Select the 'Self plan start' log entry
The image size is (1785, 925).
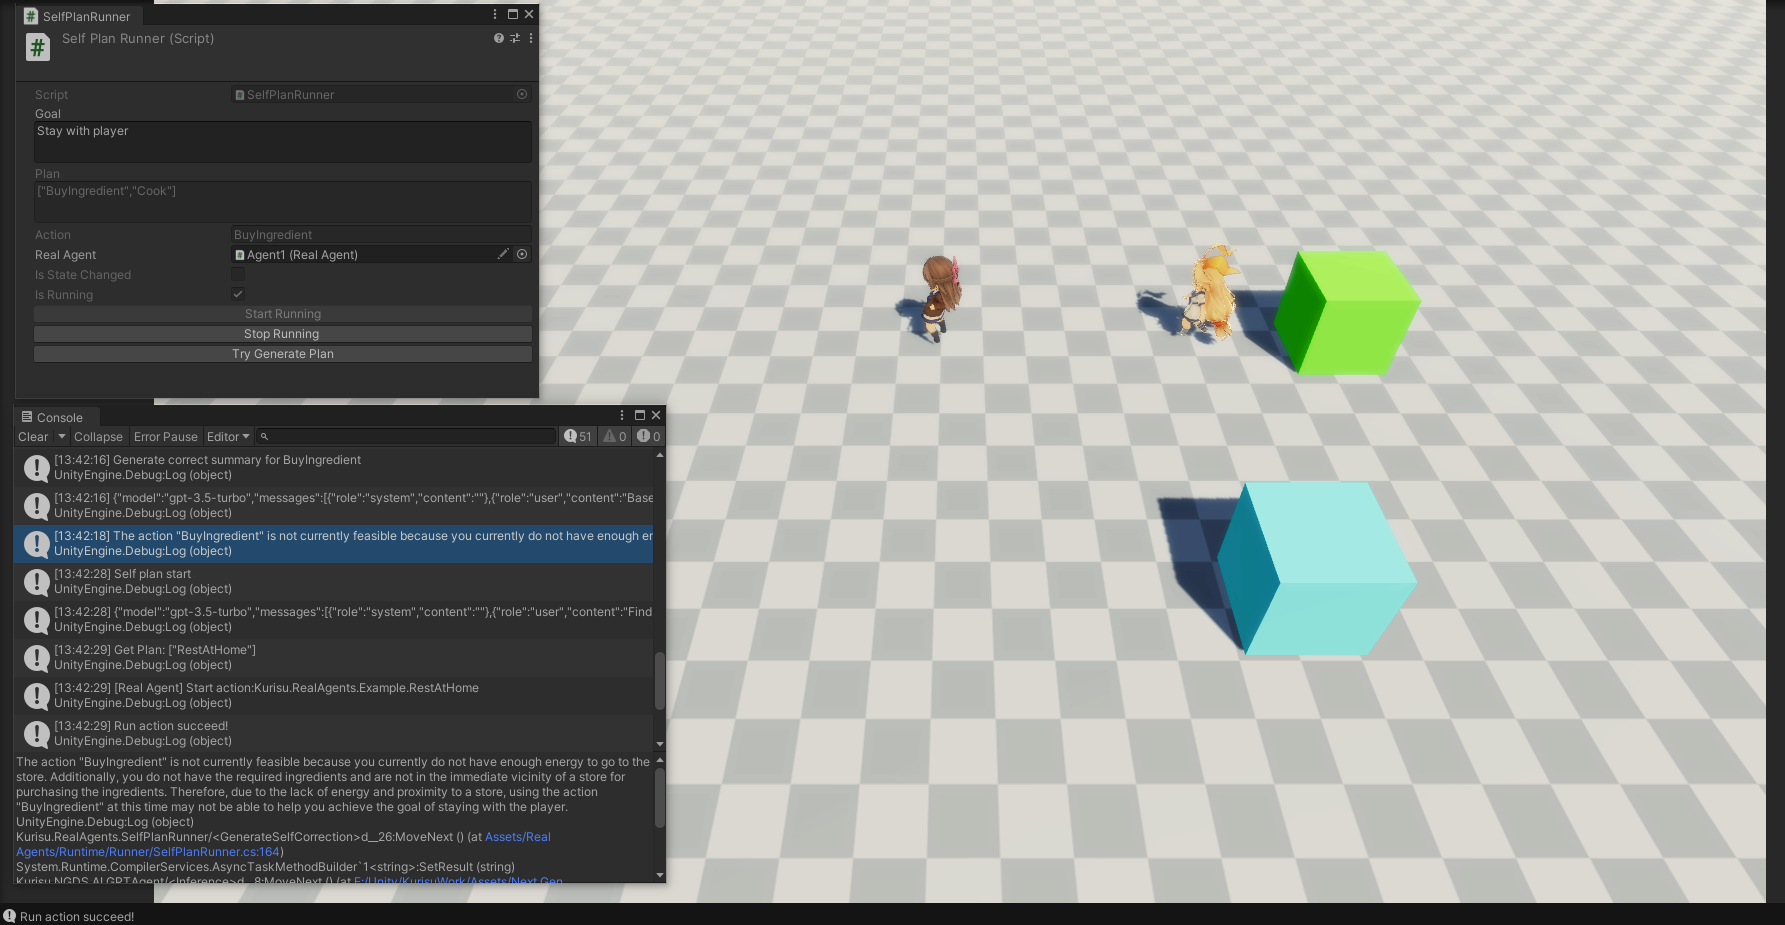(334, 581)
